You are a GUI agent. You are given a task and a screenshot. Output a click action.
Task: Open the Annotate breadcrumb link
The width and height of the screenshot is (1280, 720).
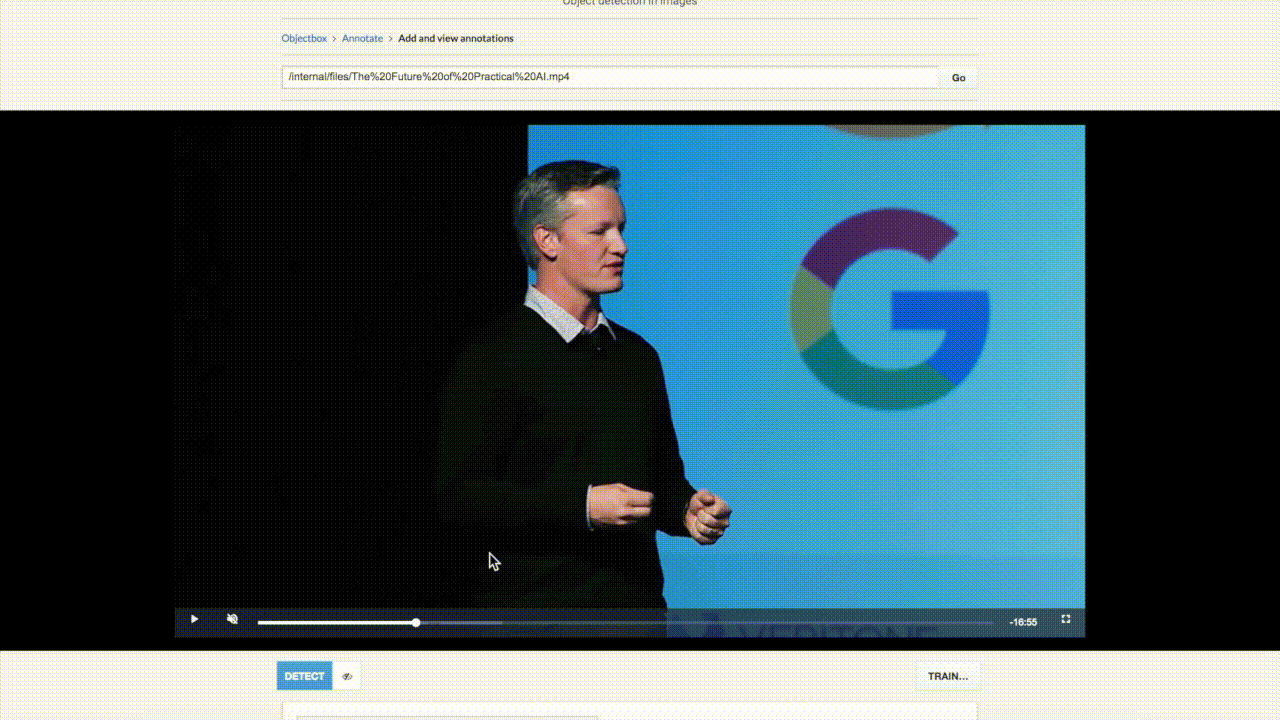pyautogui.click(x=362, y=38)
